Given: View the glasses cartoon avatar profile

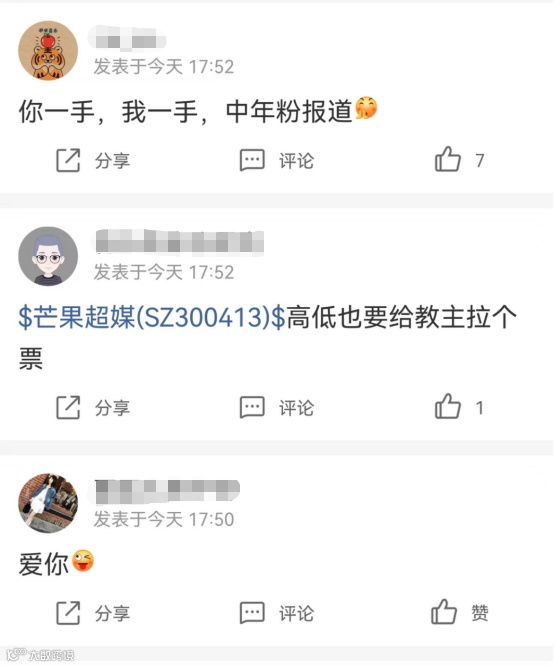Looking at the screenshot, I should [48, 256].
